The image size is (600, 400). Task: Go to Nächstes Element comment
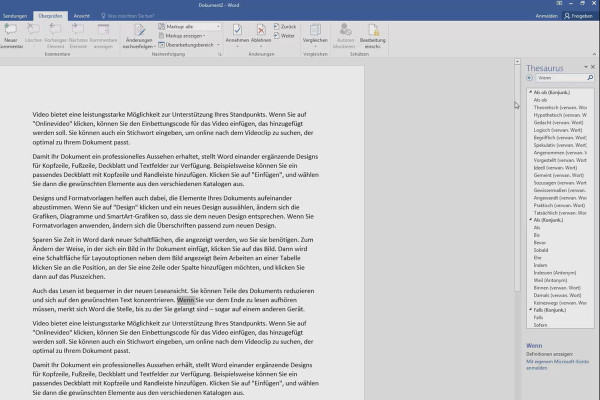click(78, 36)
